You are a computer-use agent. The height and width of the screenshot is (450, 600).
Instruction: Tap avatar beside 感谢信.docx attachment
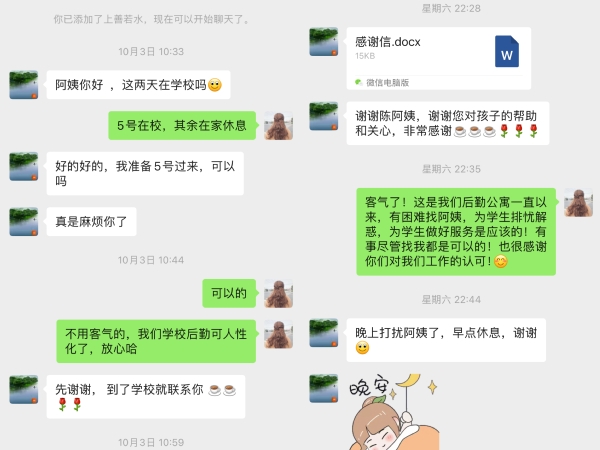pos(324,42)
